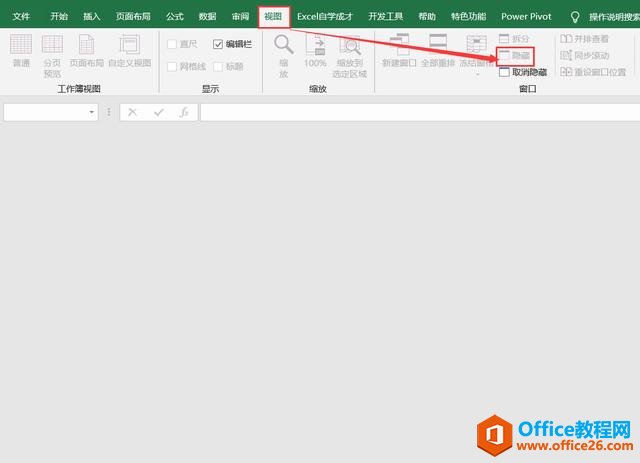Switch to the 审阅 (Review) tab
Screen dimensions: 640x463
click(240, 16)
